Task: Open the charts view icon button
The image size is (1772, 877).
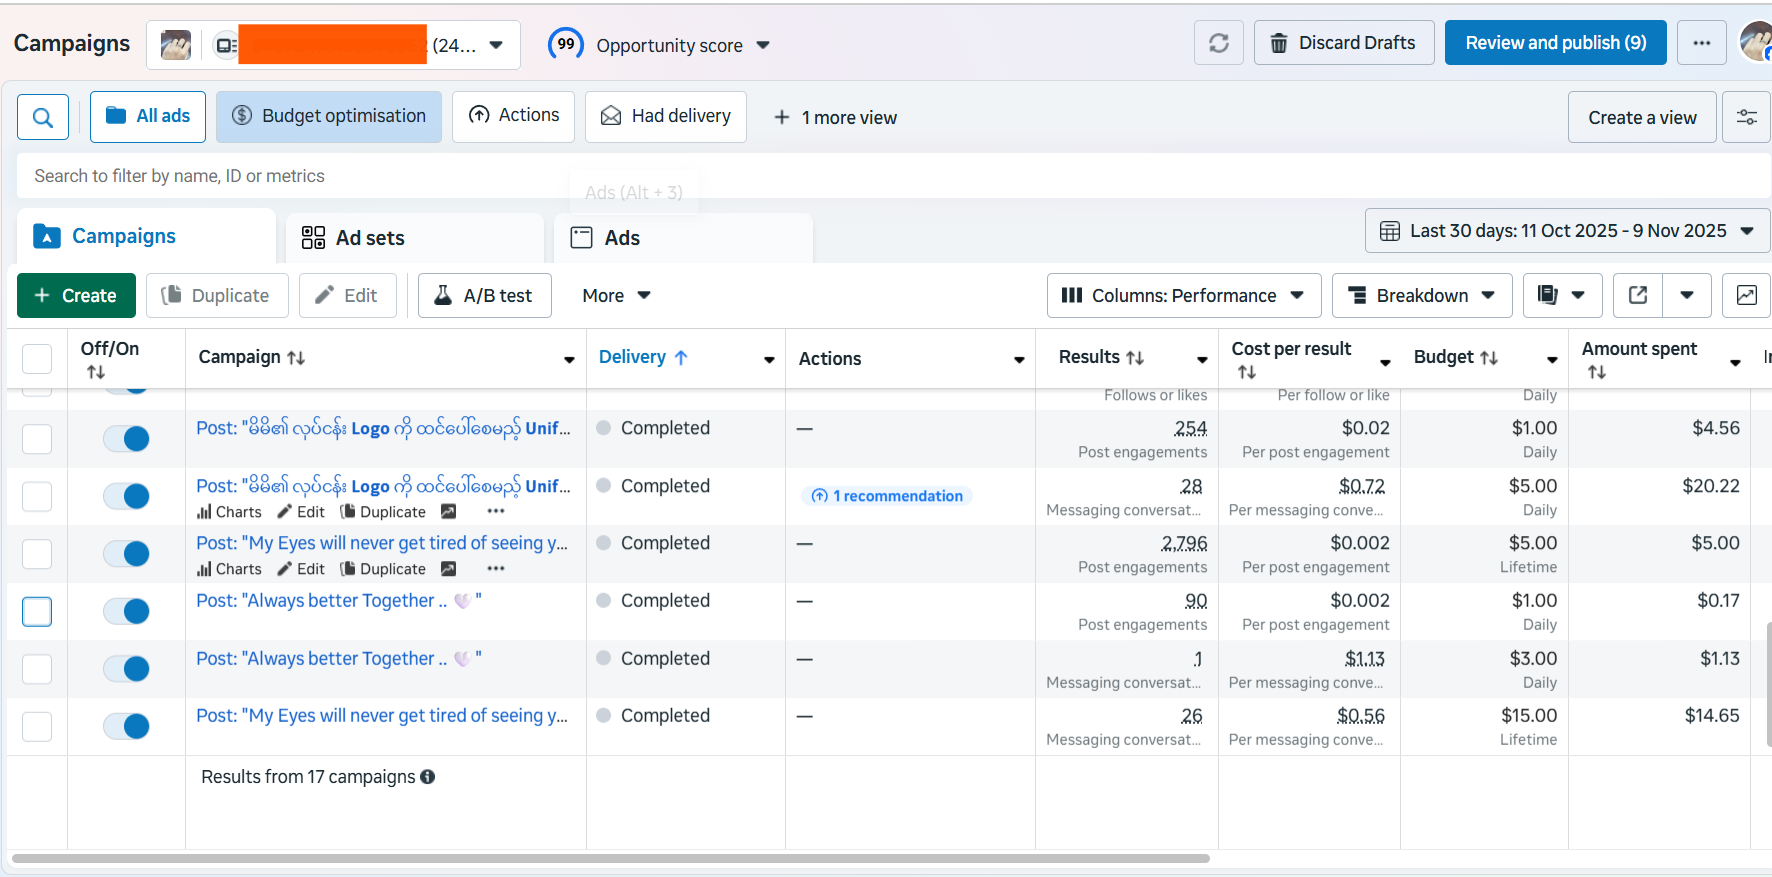Action: pyautogui.click(x=1746, y=295)
